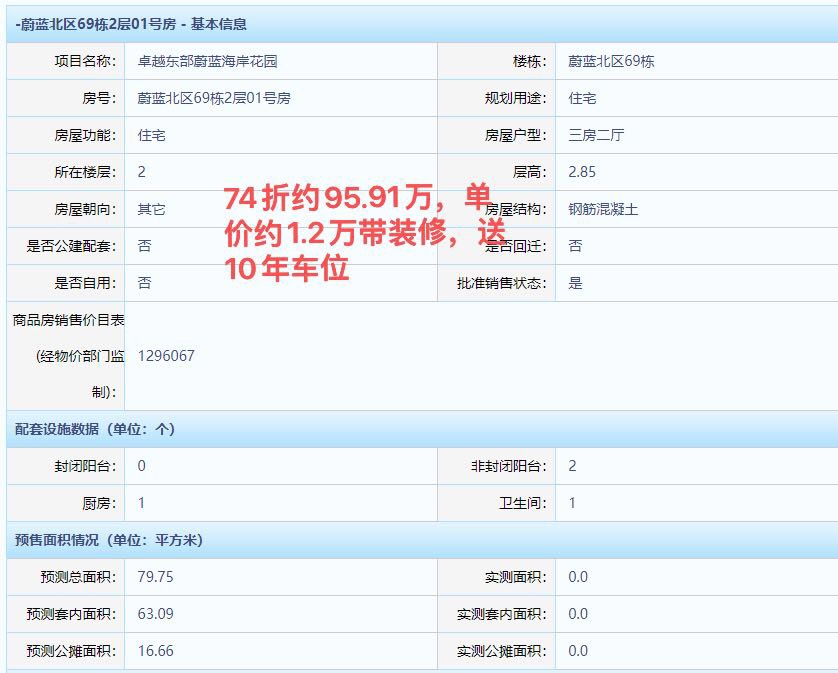The height and width of the screenshot is (673, 838).
Task: Select the 预测套内面积 value 63.09
Action: click(x=156, y=614)
